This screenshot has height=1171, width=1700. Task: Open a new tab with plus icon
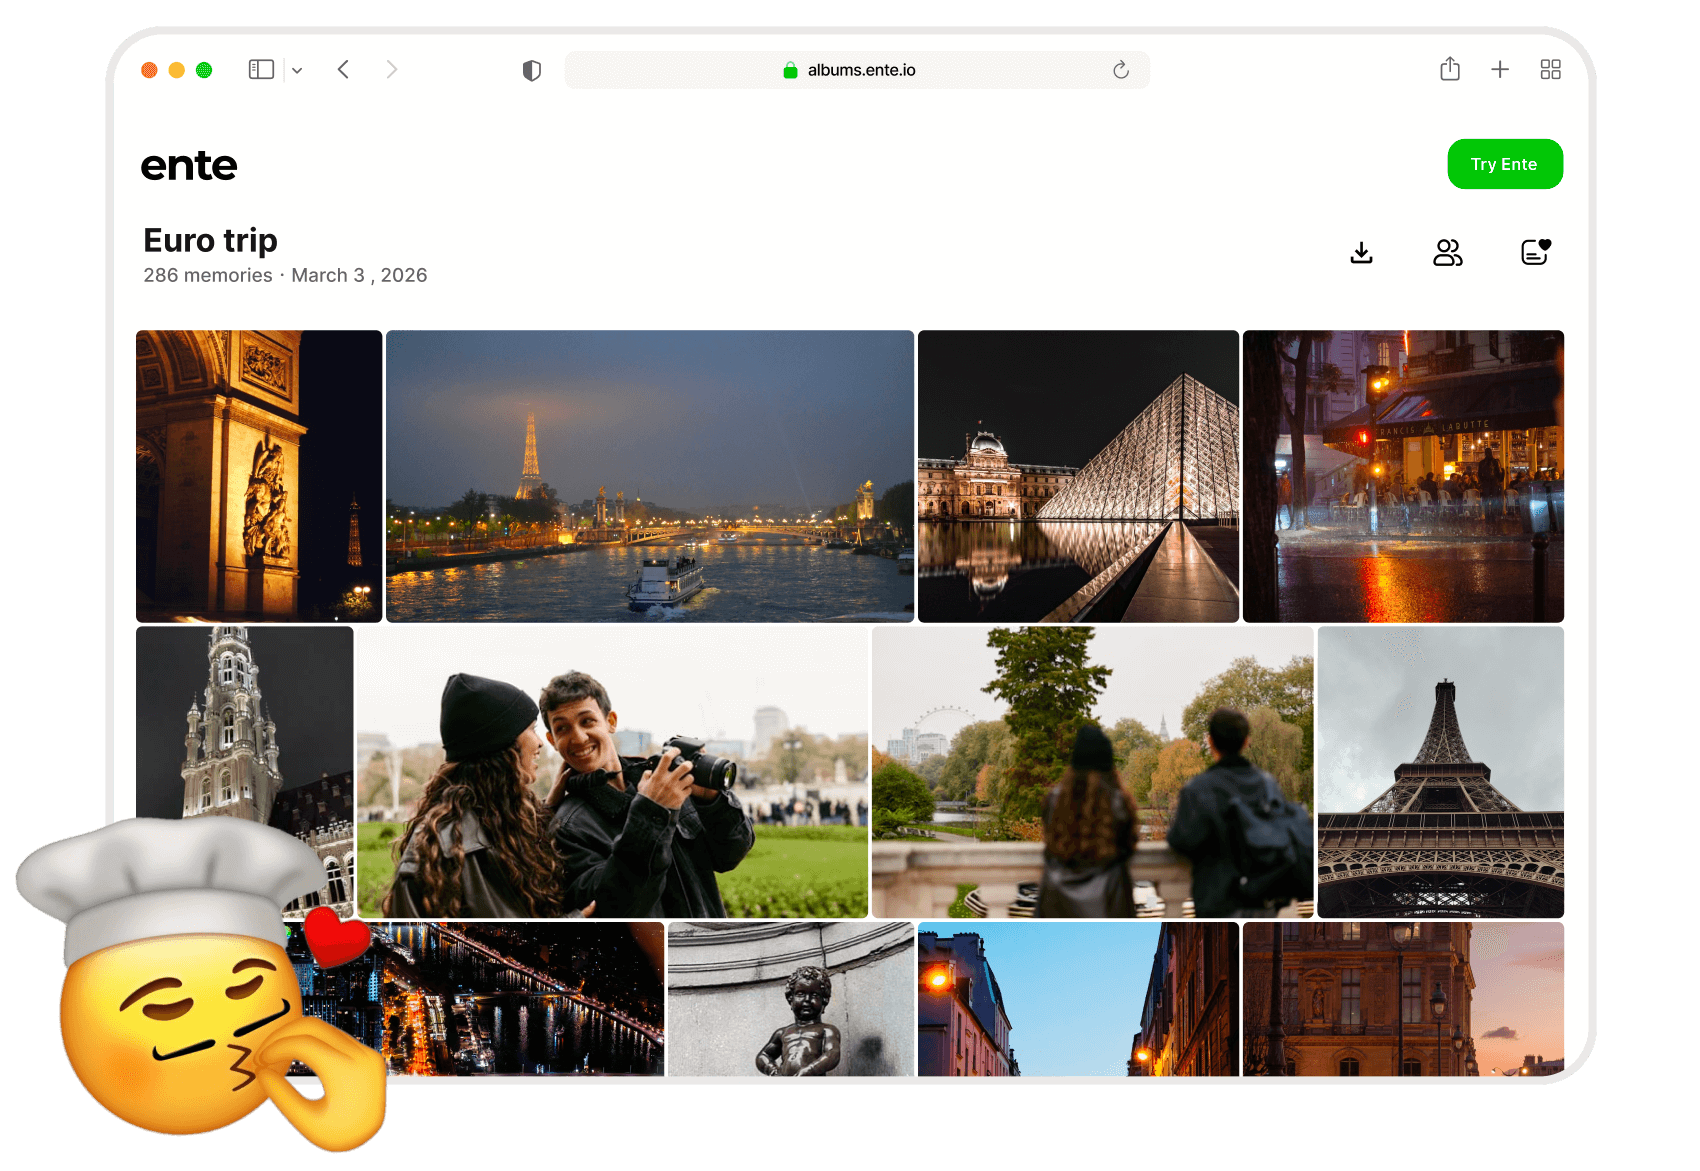click(1500, 69)
